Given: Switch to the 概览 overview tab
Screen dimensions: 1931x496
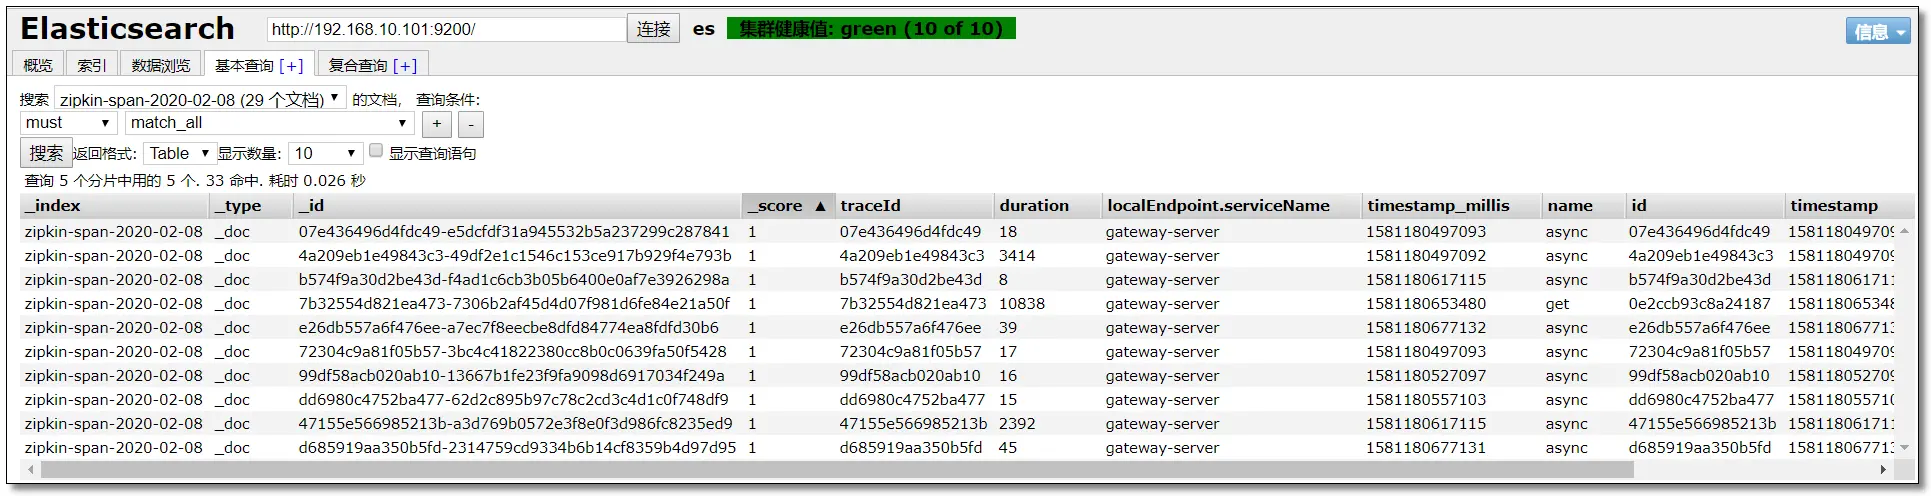Looking at the screenshot, I should [x=38, y=65].
